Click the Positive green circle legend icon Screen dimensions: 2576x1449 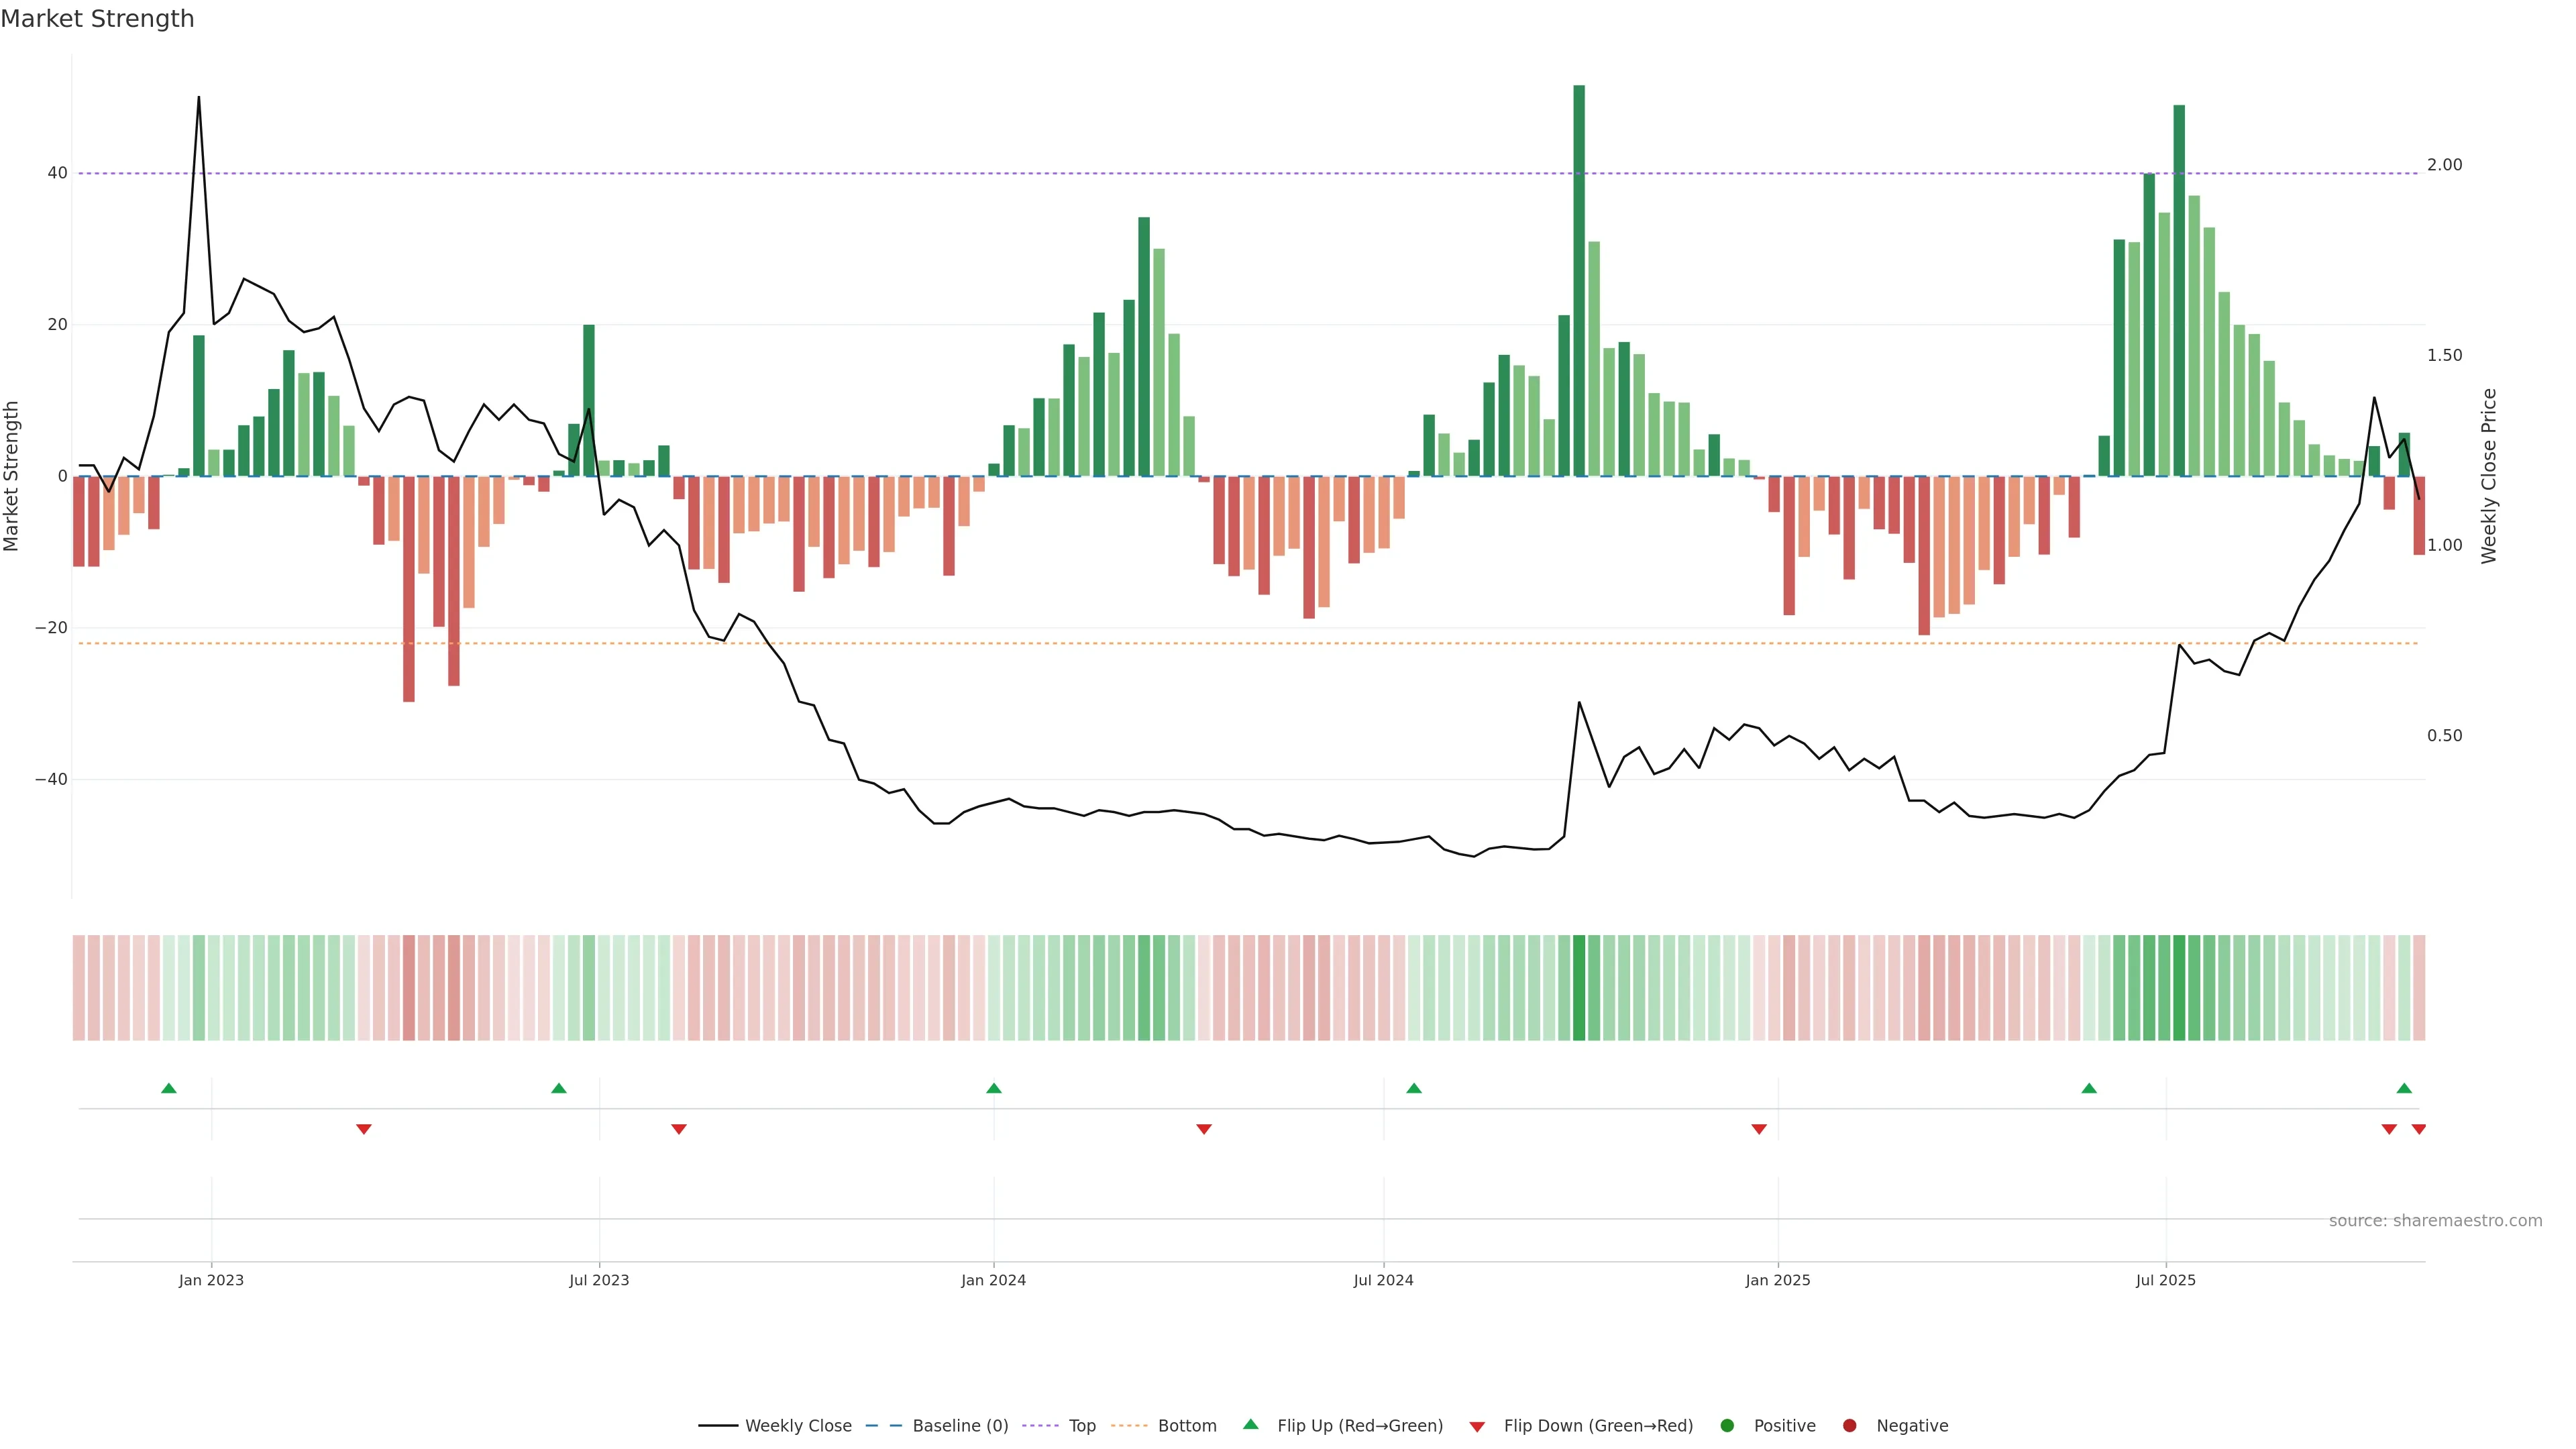(x=1727, y=1426)
